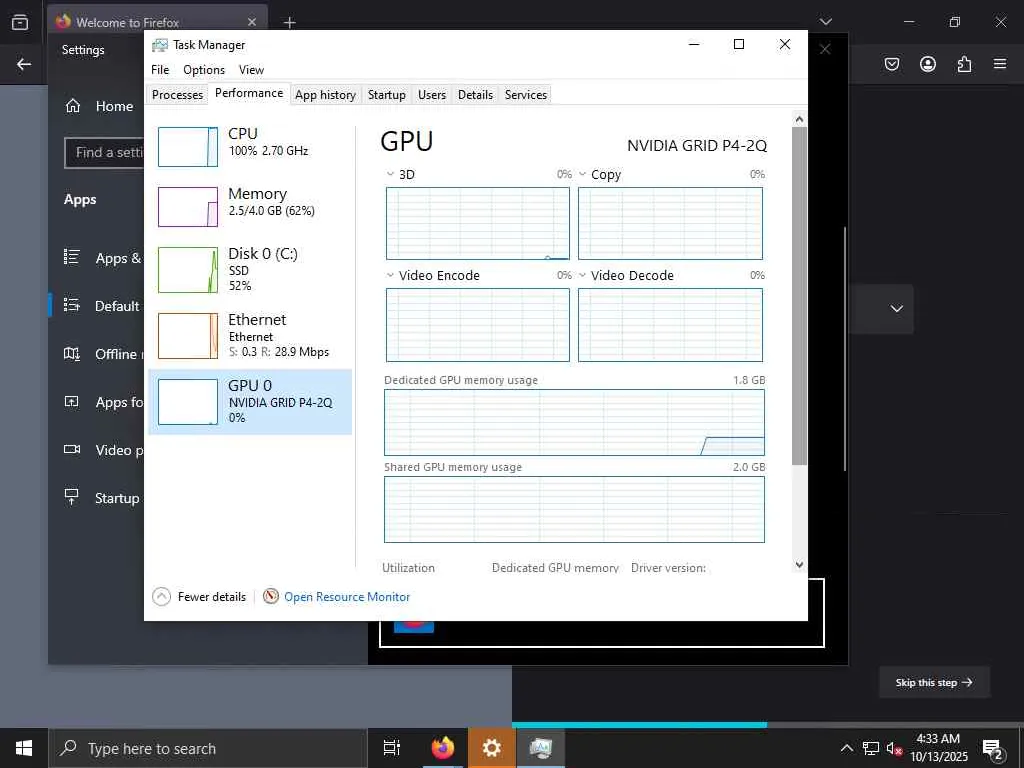Open Firefox Pocket save icon
This screenshot has width=1024, height=768.
pyautogui.click(x=892, y=64)
